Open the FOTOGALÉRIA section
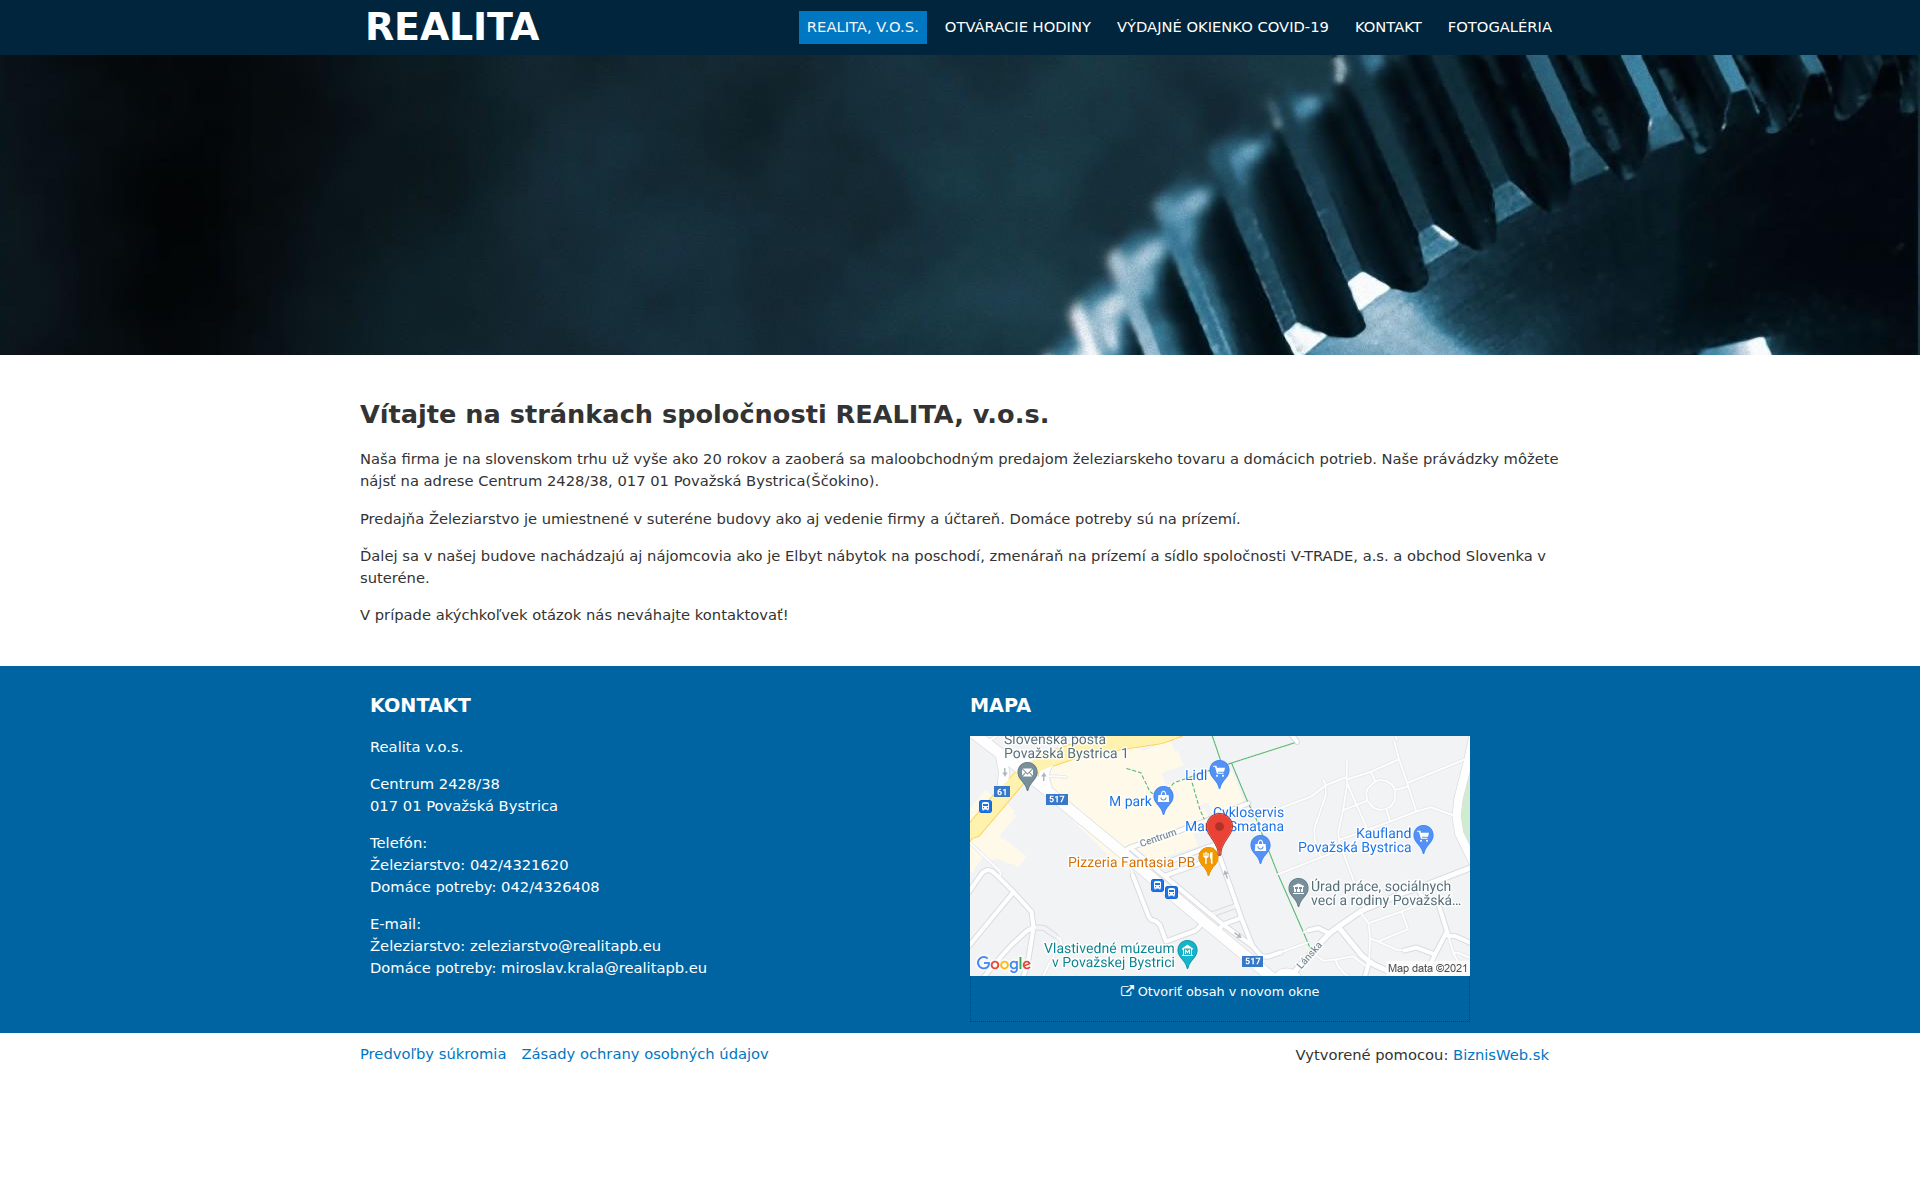Image resolution: width=1920 pixels, height=1200 pixels. tap(1499, 27)
